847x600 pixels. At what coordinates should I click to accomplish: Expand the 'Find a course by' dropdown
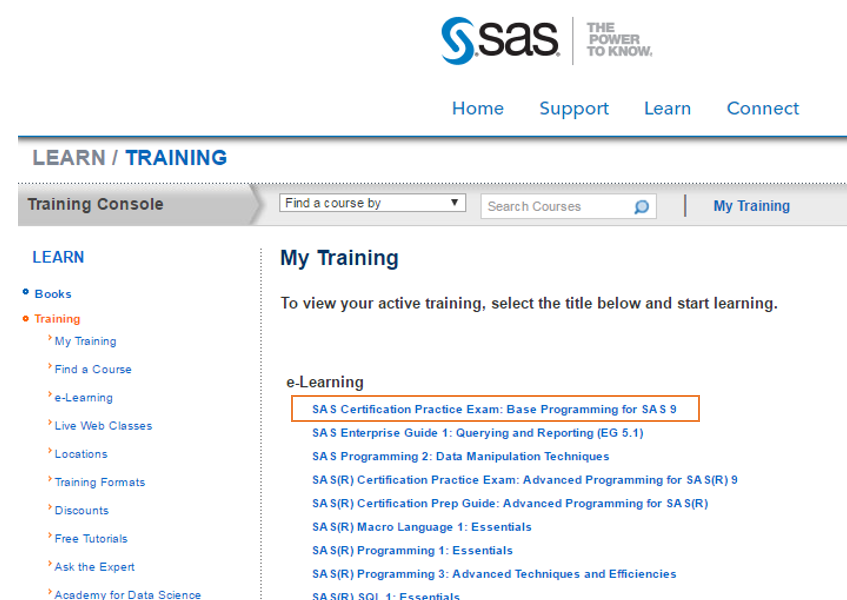point(372,203)
